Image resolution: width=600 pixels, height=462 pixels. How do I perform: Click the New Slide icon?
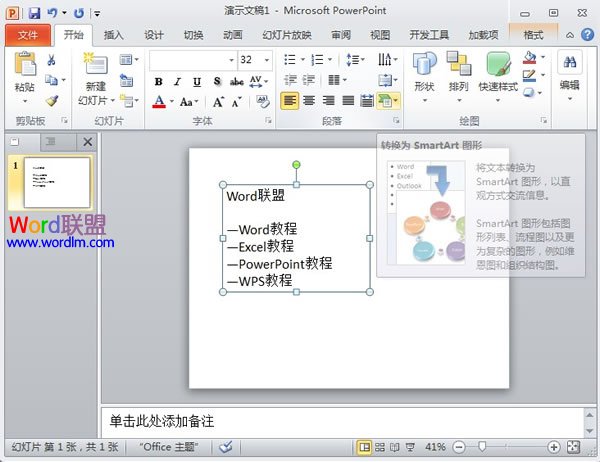coord(96,64)
